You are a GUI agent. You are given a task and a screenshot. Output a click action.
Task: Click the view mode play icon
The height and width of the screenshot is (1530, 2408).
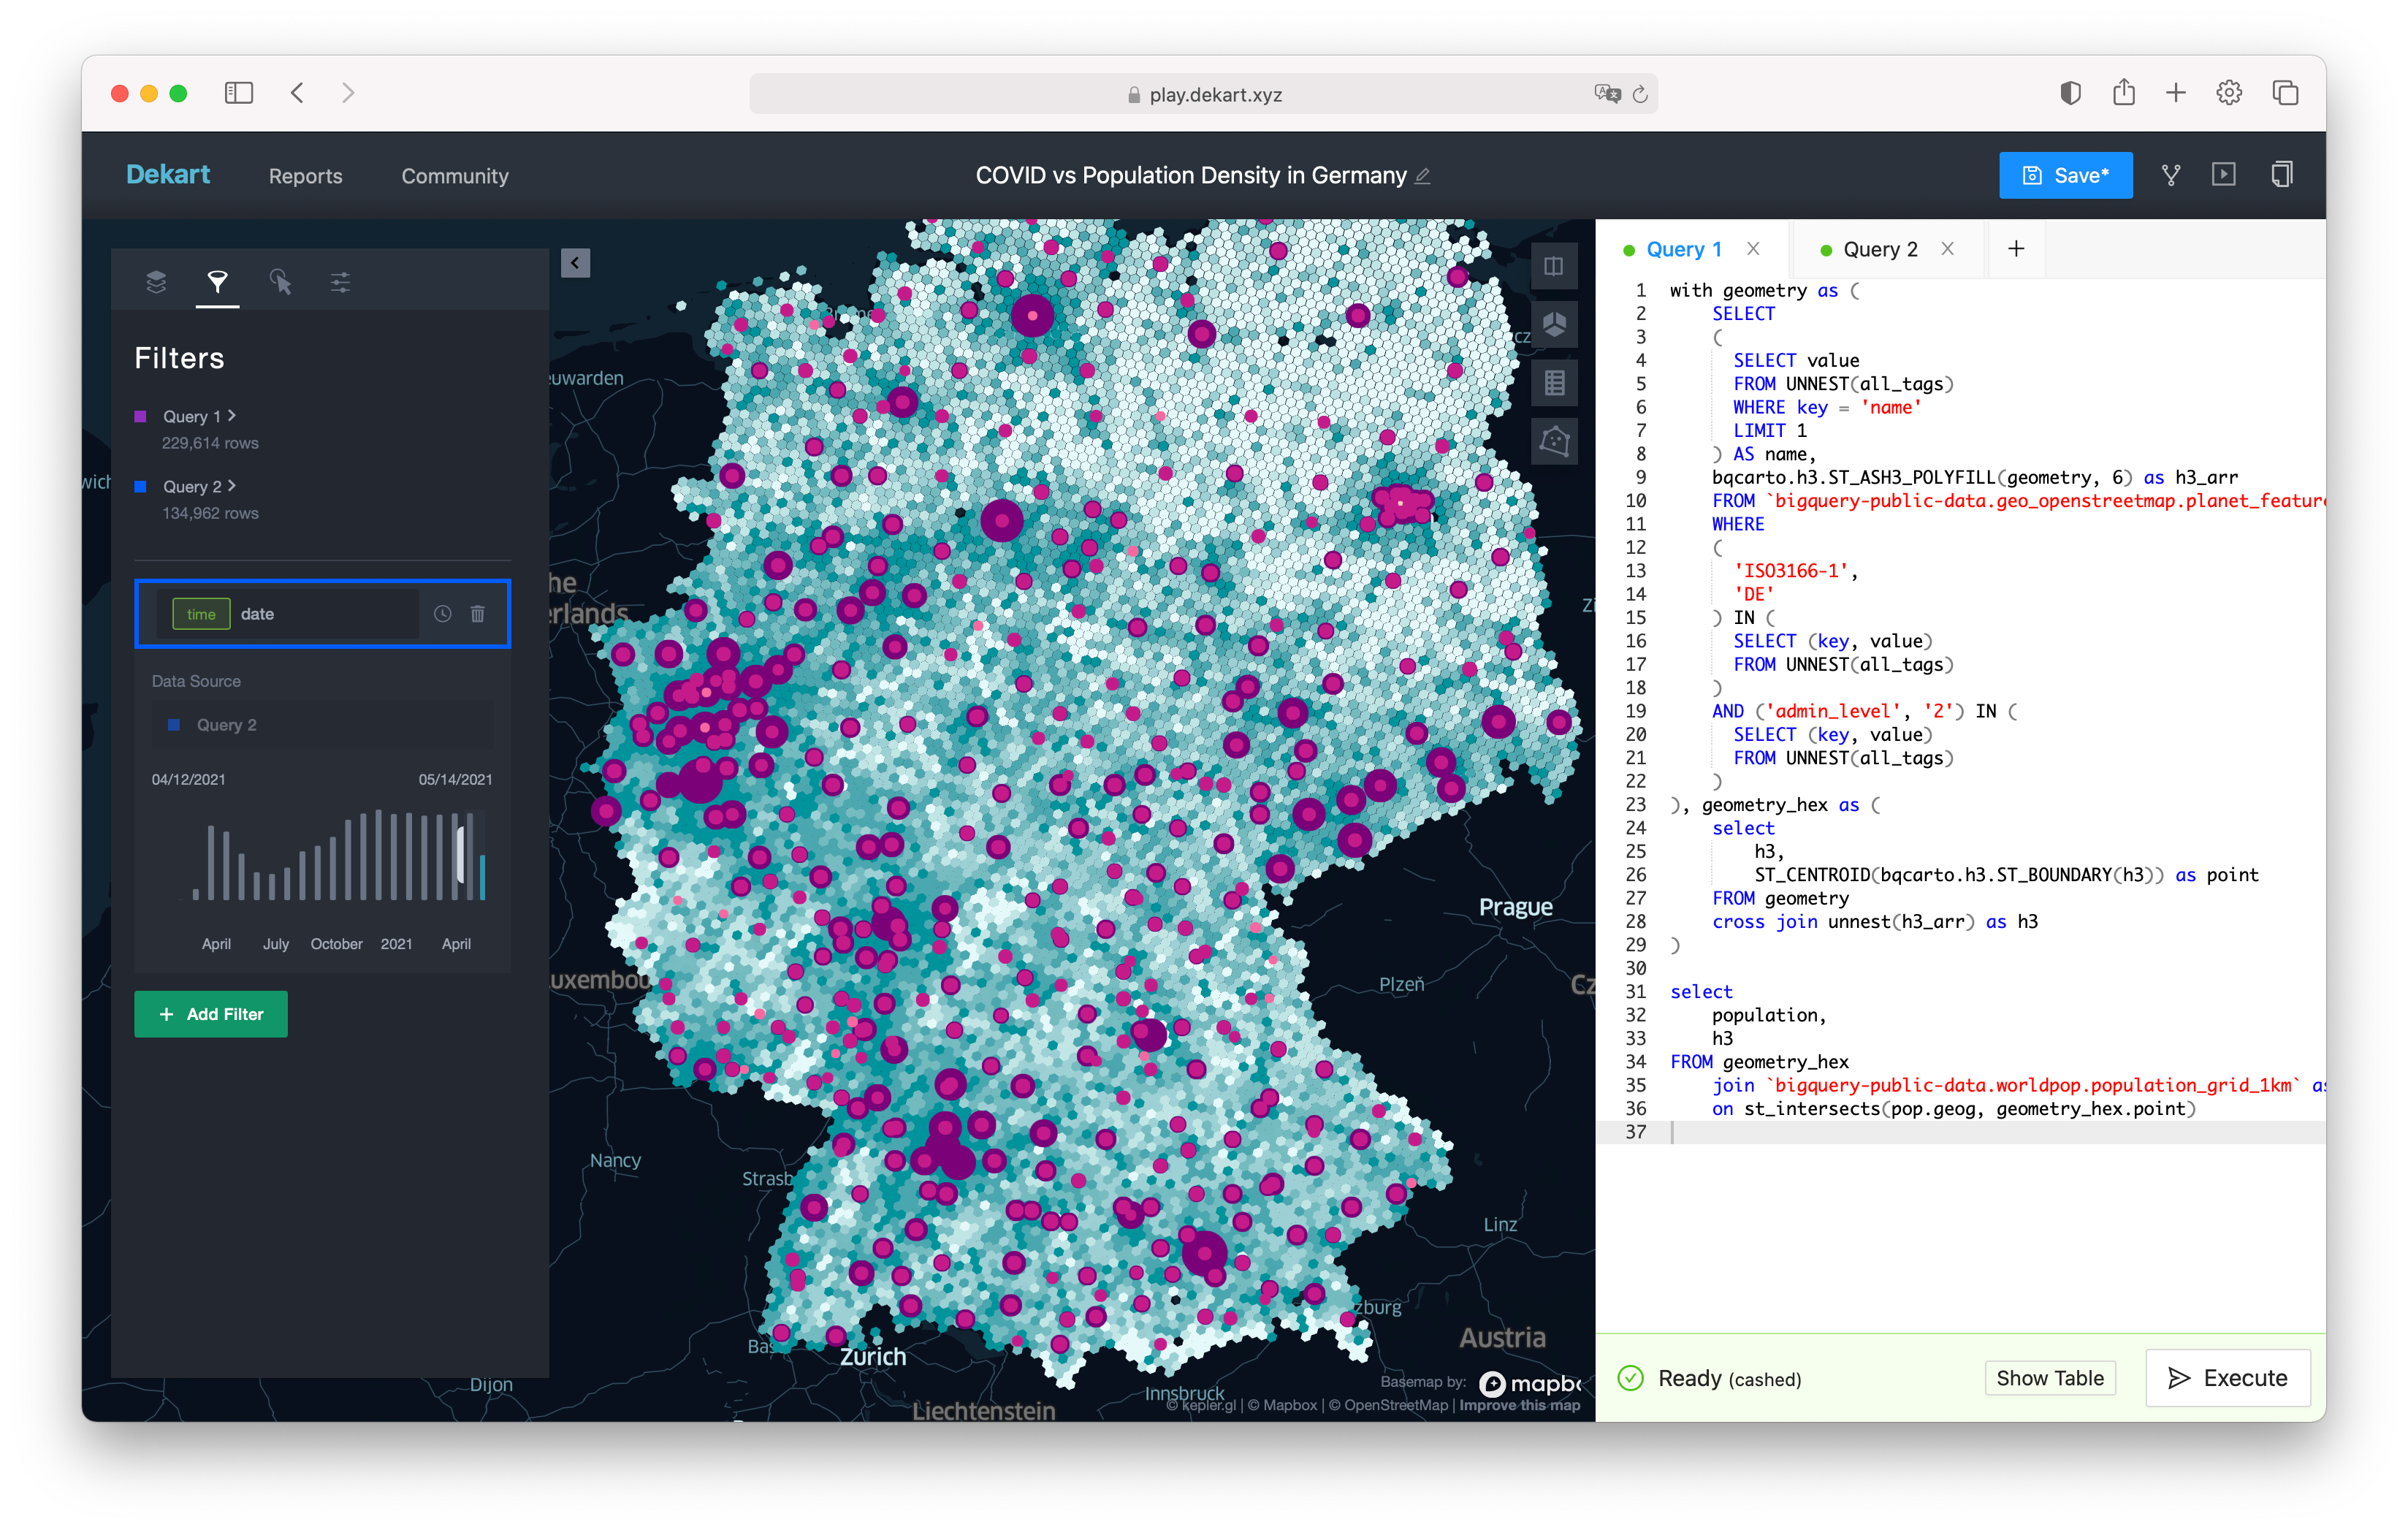click(2223, 175)
